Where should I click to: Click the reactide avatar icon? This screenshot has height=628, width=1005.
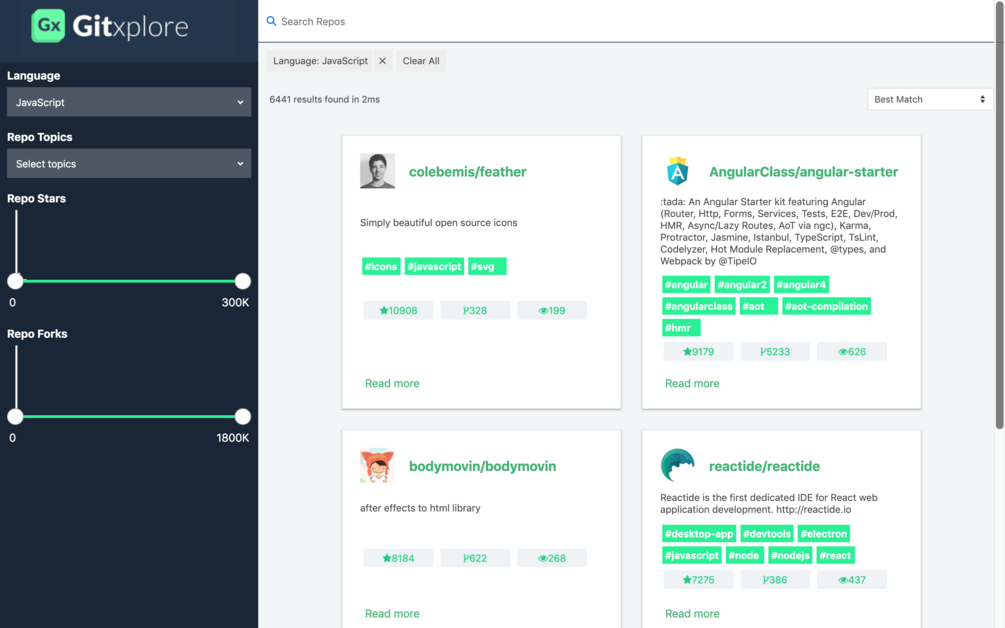click(676, 465)
